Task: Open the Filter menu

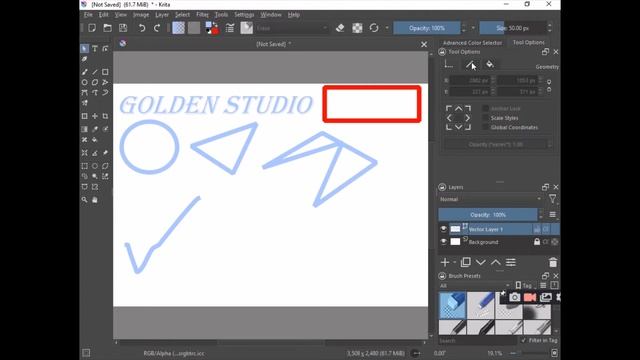Action: [202, 15]
